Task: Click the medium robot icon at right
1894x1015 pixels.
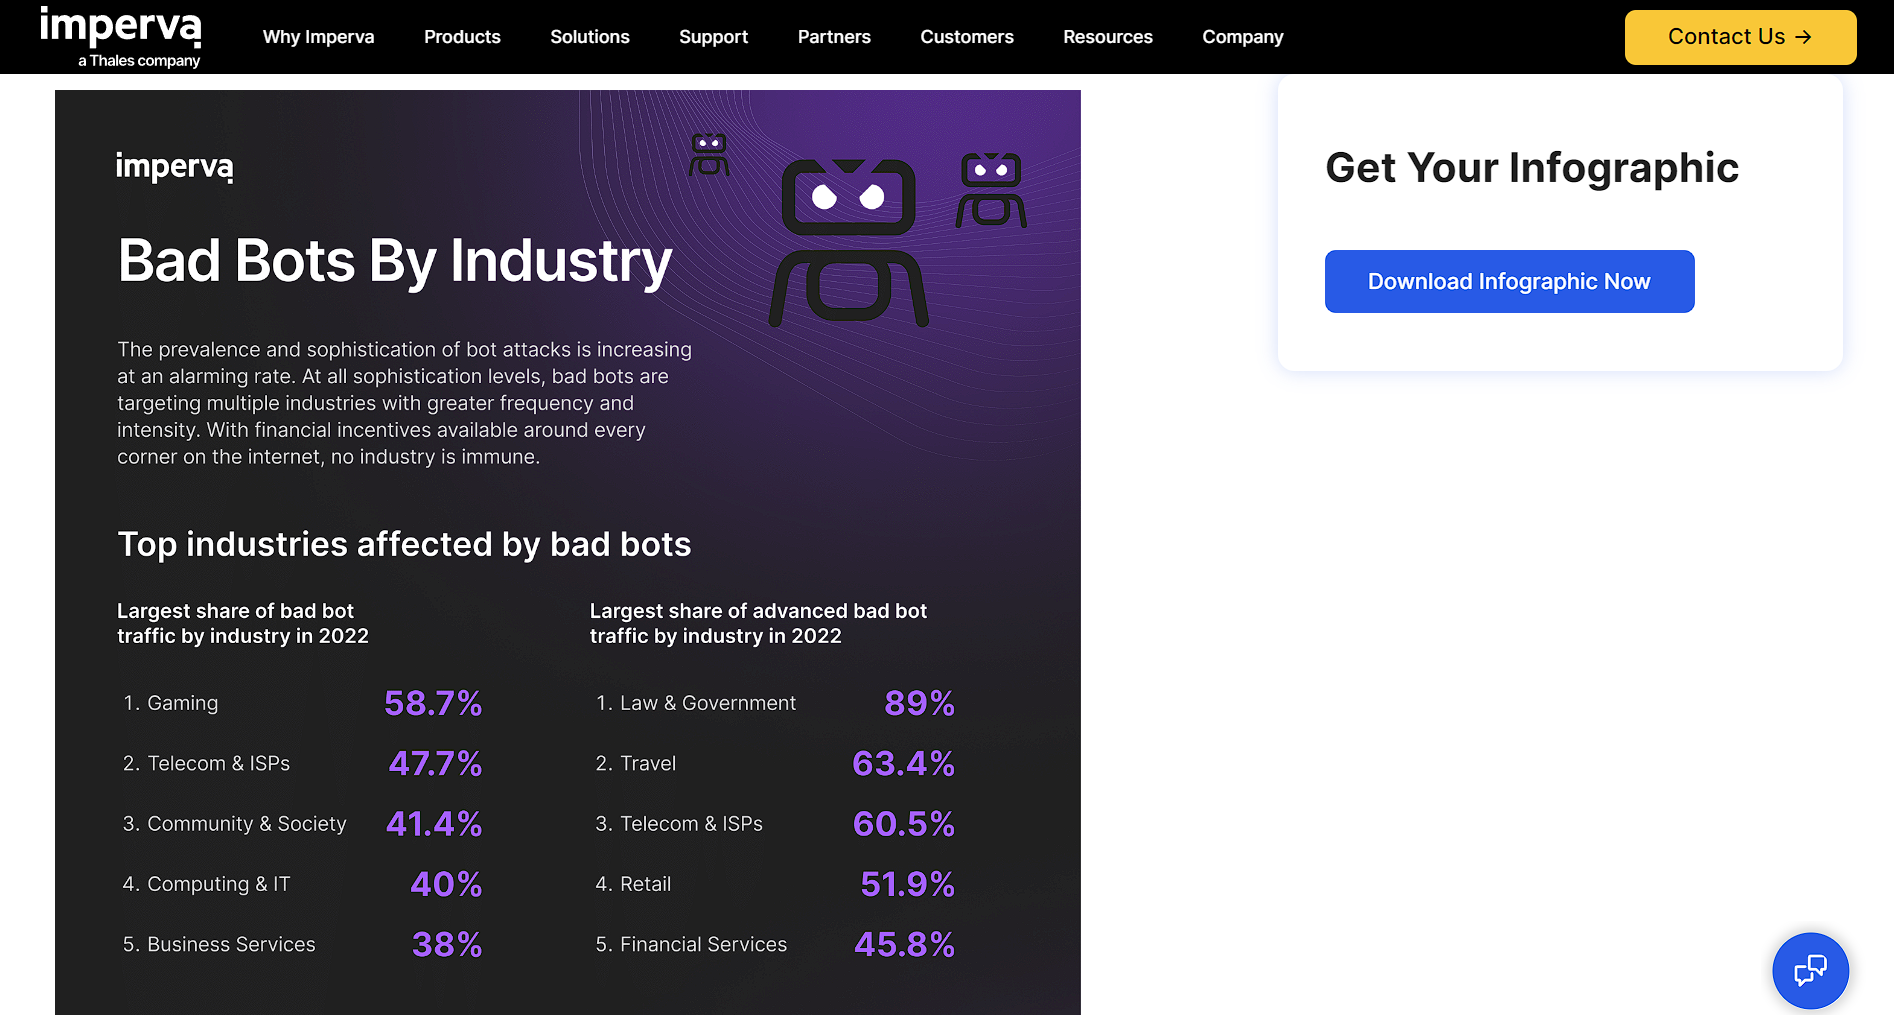Action: (x=991, y=190)
